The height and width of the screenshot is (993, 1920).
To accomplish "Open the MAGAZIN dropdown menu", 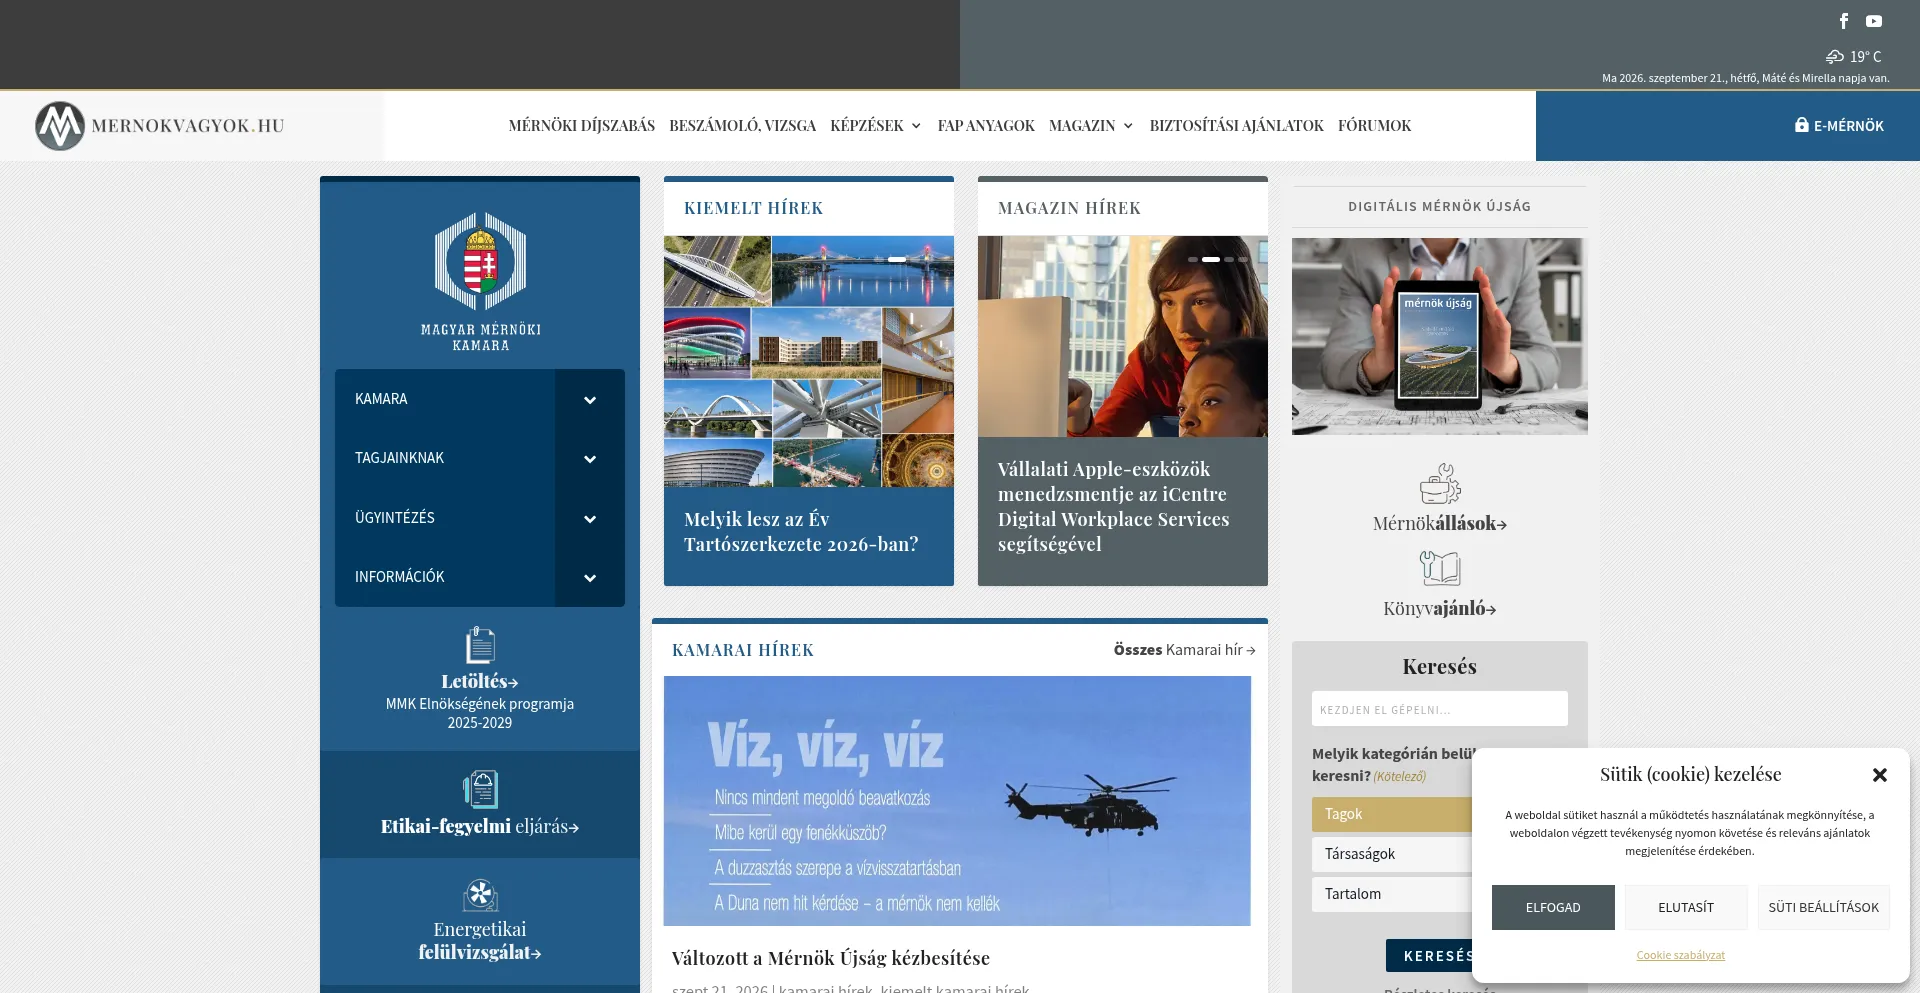I will (1092, 126).
